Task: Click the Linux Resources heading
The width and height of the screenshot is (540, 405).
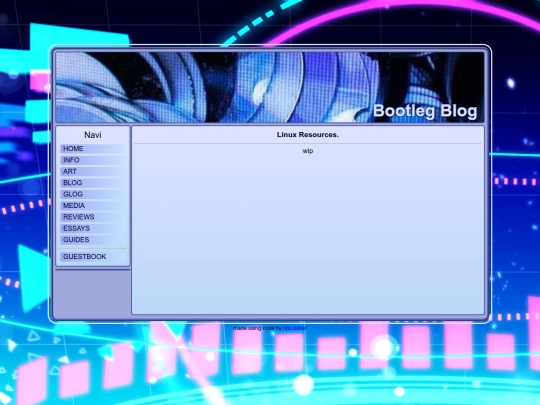Action: (x=308, y=135)
